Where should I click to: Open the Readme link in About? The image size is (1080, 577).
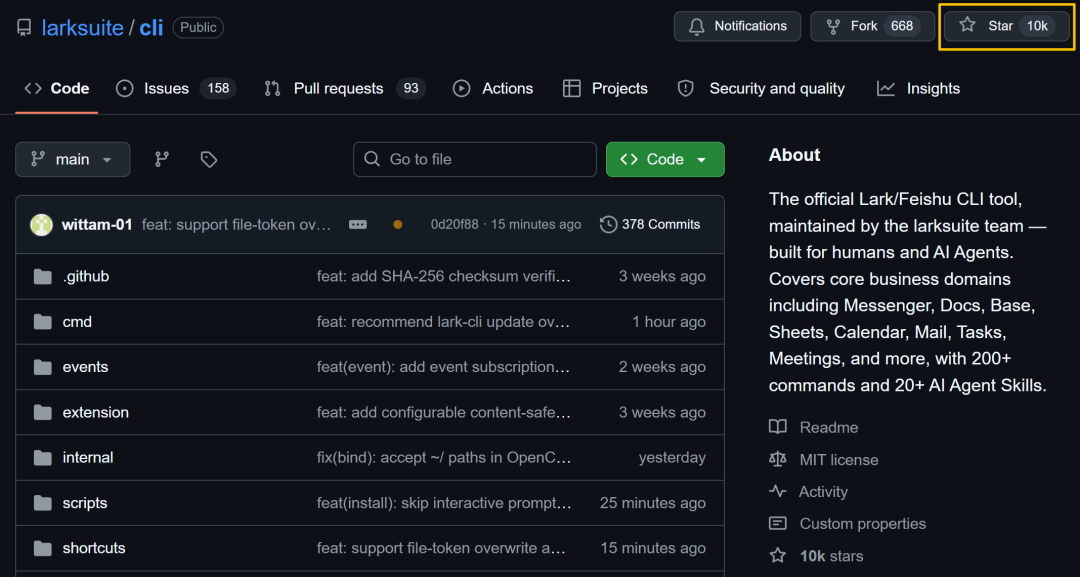pos(813,428)
